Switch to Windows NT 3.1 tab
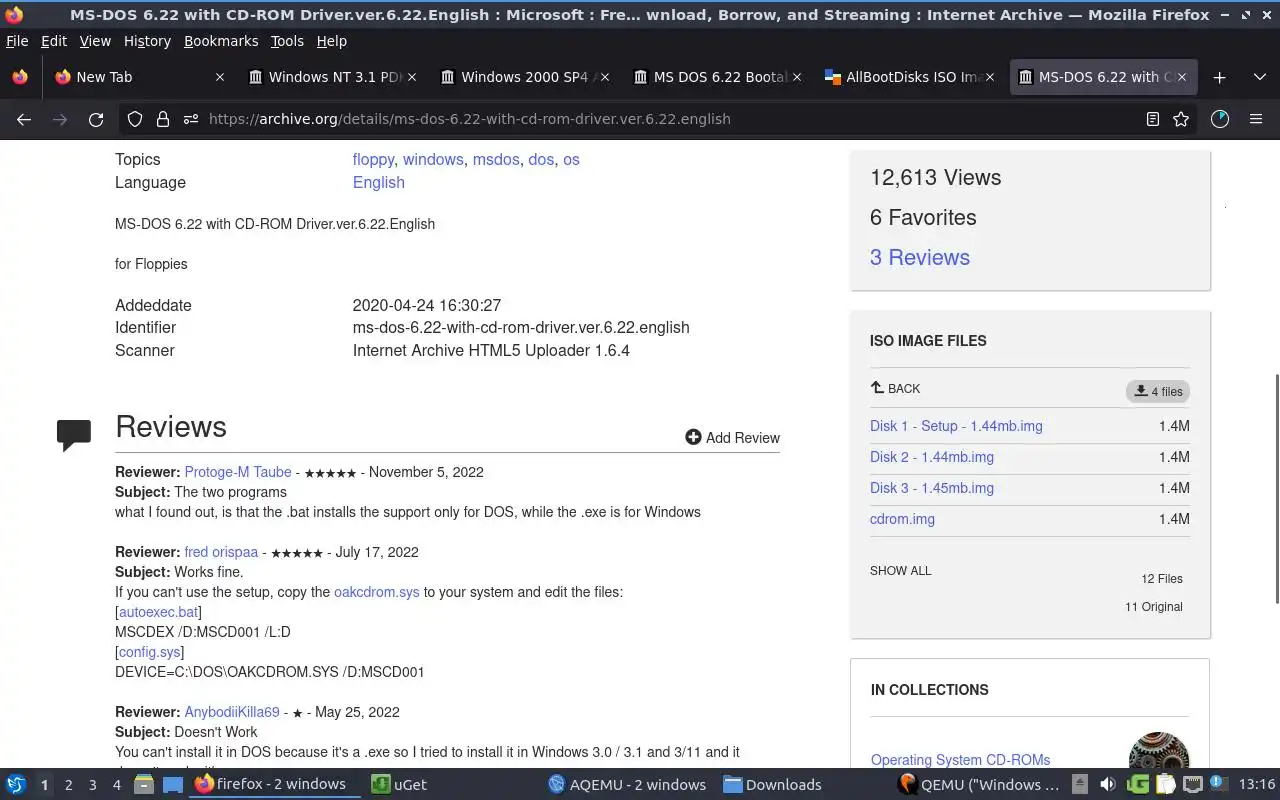Screen dimensions: 1280x800 pyautogui.click(x=333, y=77)
